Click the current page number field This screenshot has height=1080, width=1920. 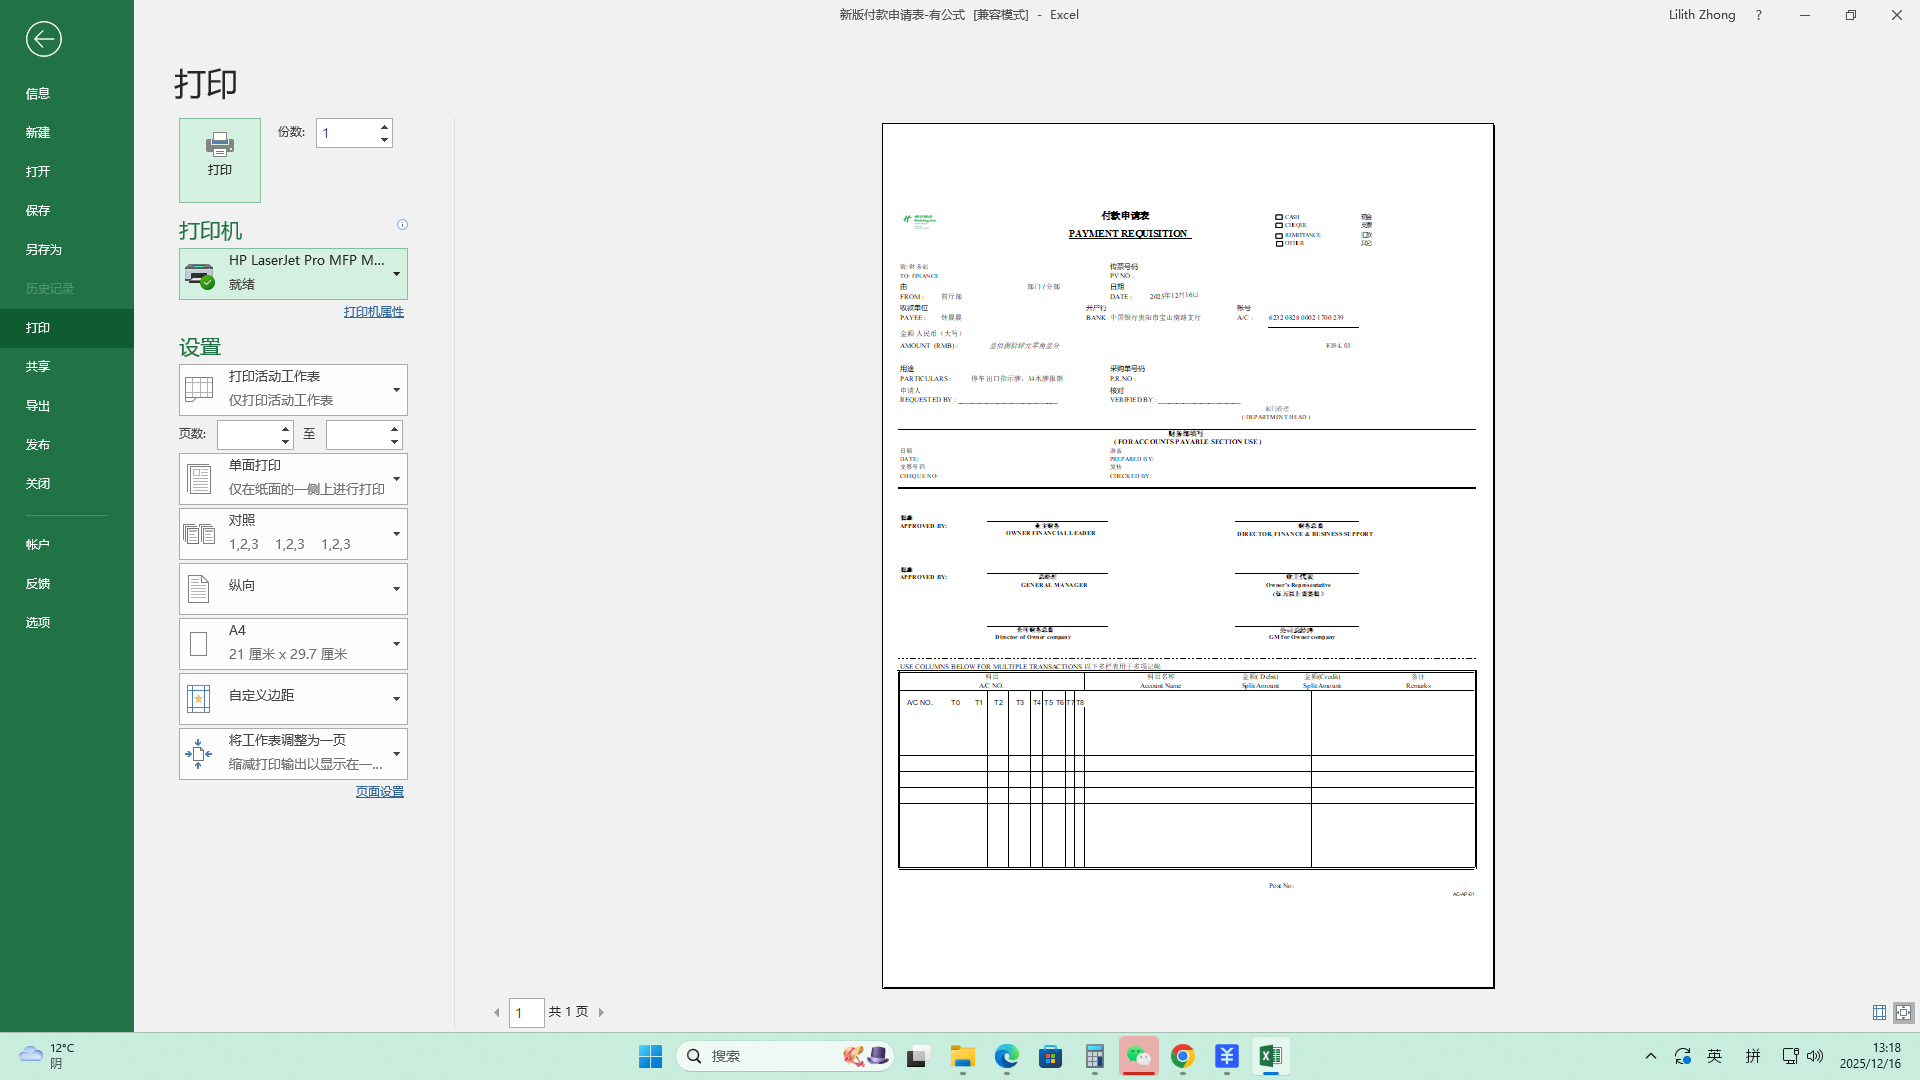pyautogui.click(x=526, y=1013)
